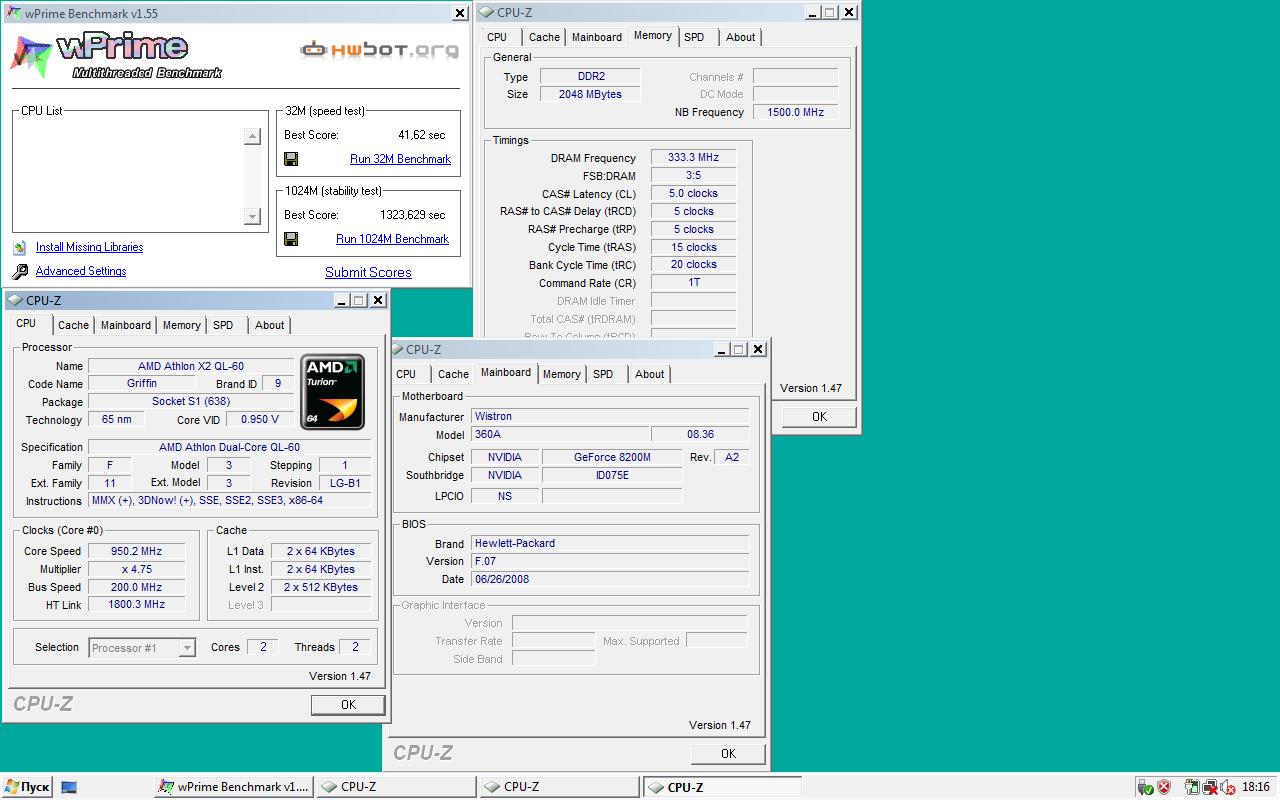Select the active bold CPU-Z taskbar button

coord(722,787)
